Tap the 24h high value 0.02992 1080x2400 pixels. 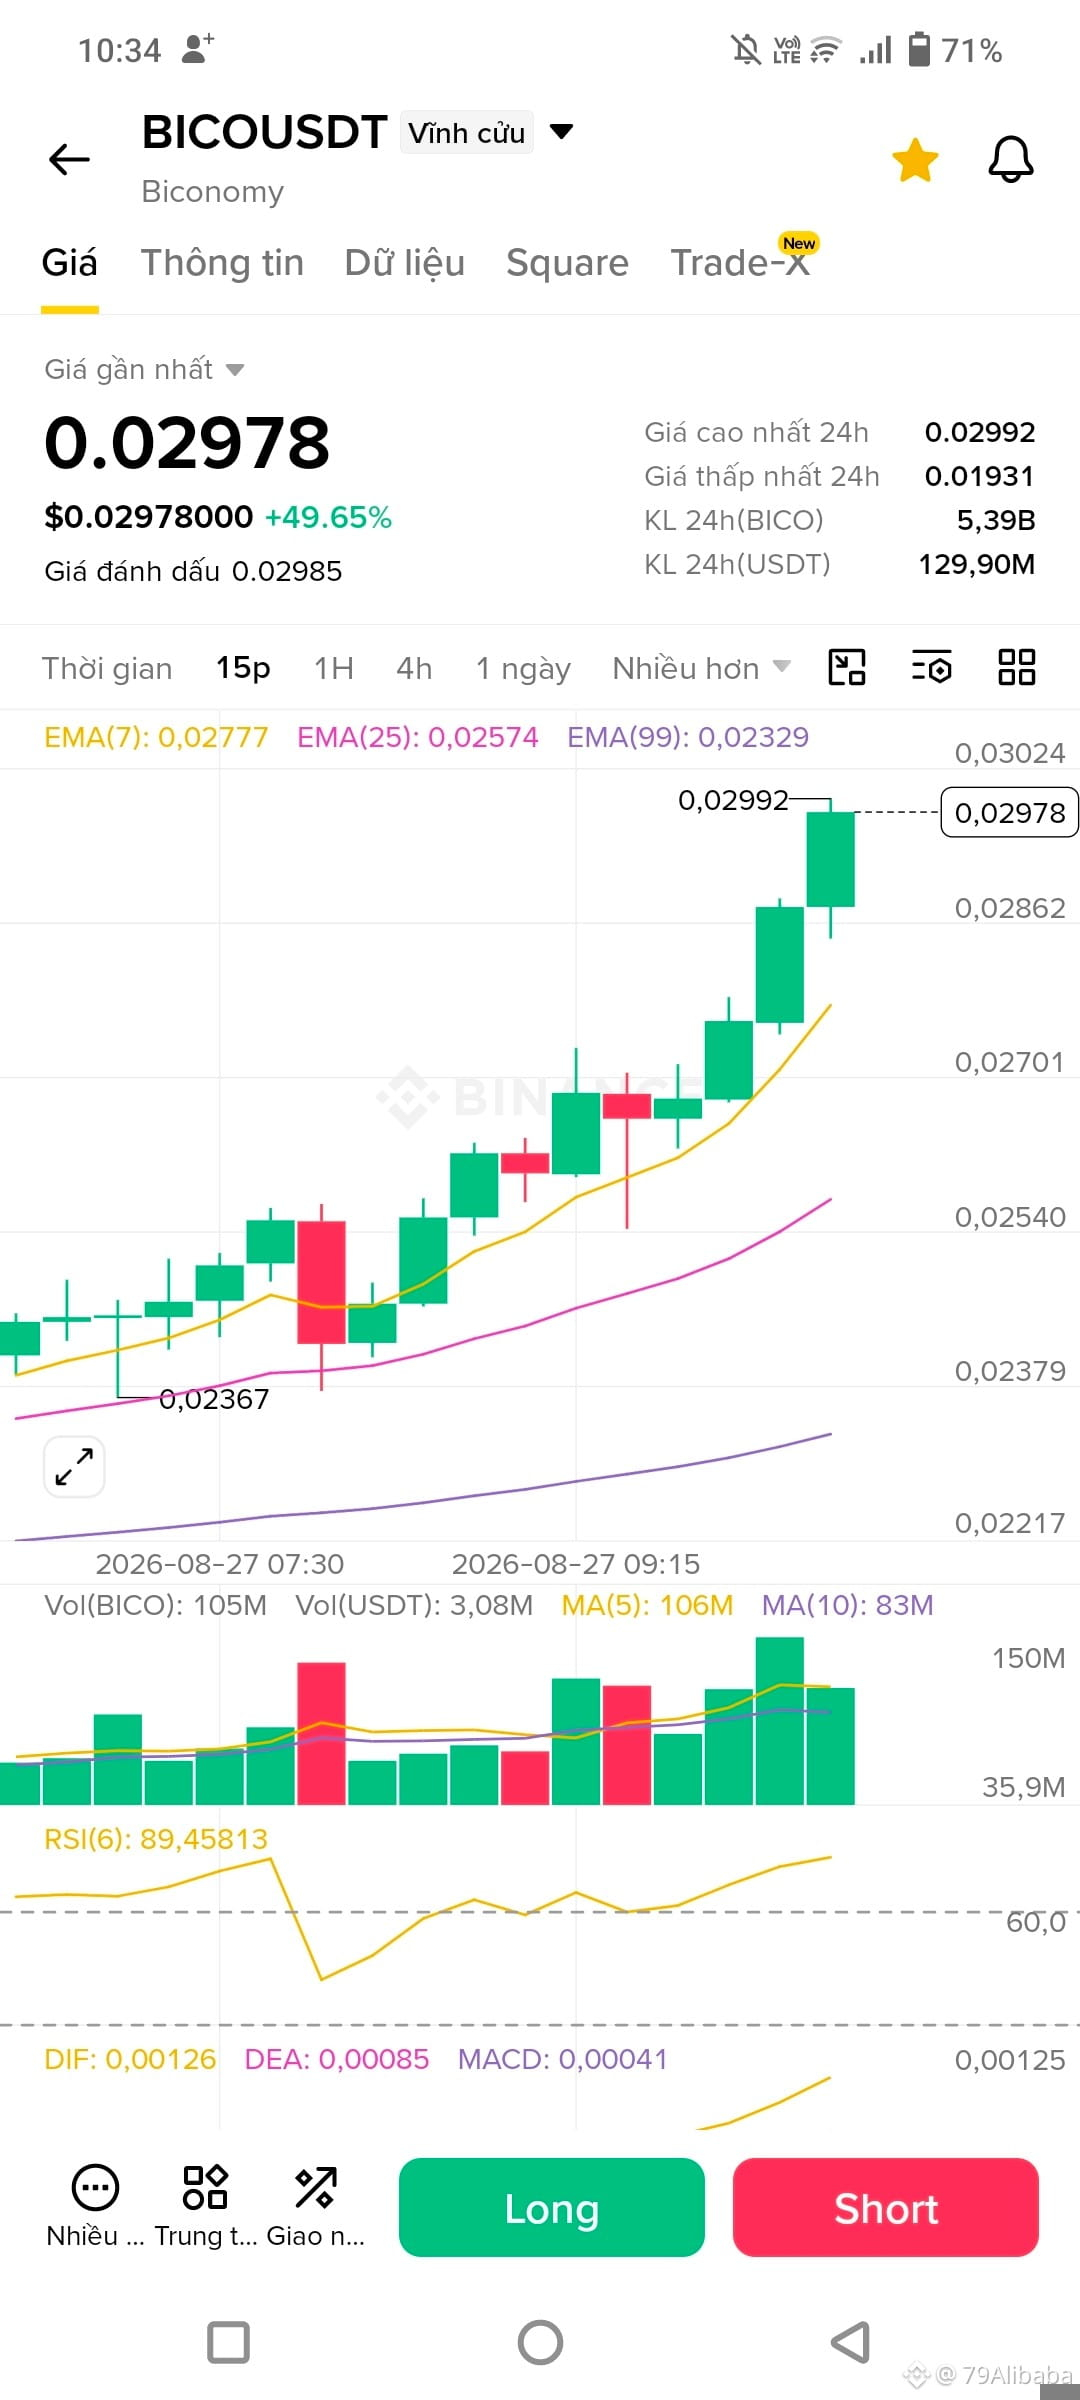980,432
